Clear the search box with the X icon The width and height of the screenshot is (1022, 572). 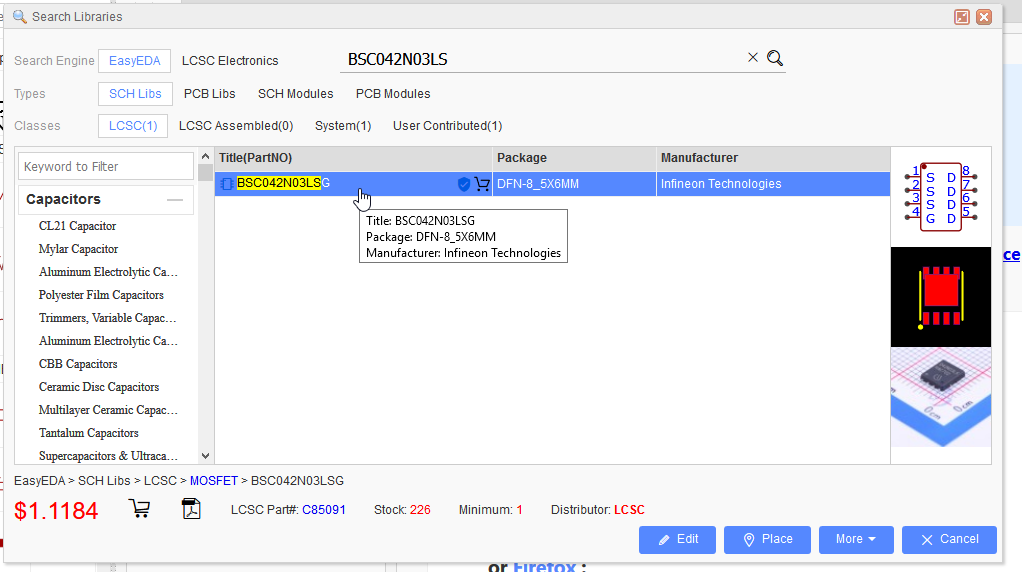pos(753,57)
